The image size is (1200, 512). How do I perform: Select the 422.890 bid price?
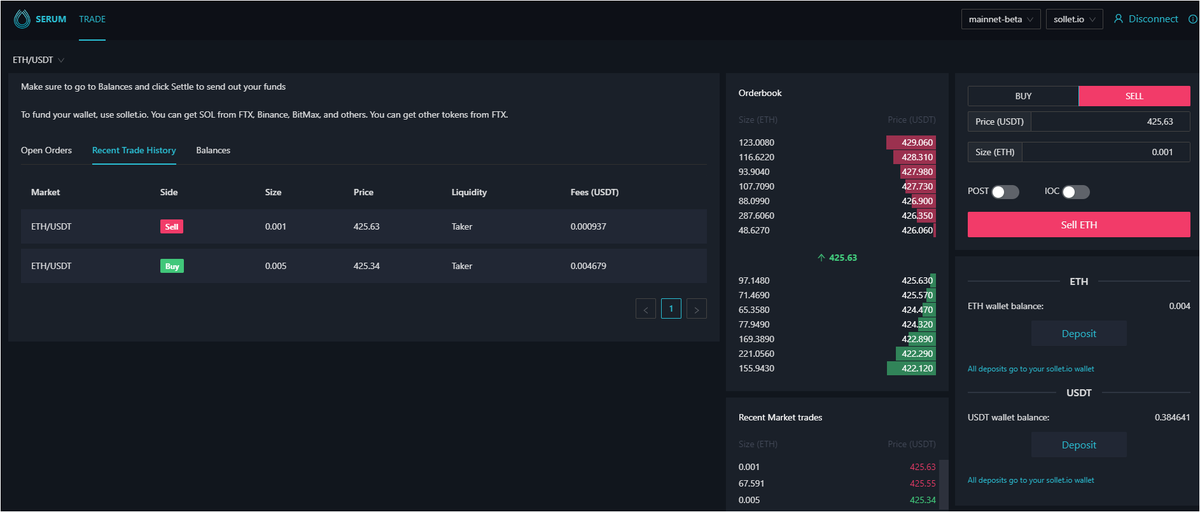tap(917, 339)
